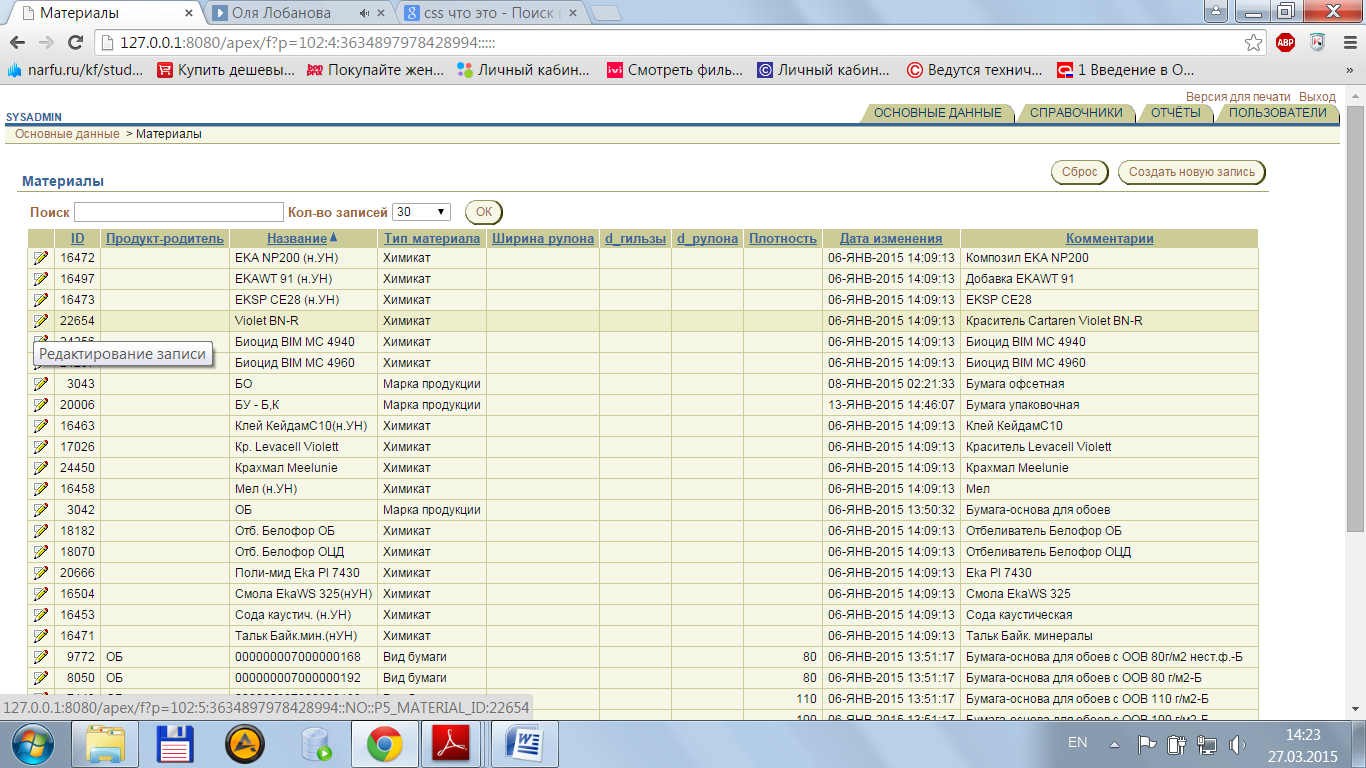Sort table by the ID column

[77, 238]
